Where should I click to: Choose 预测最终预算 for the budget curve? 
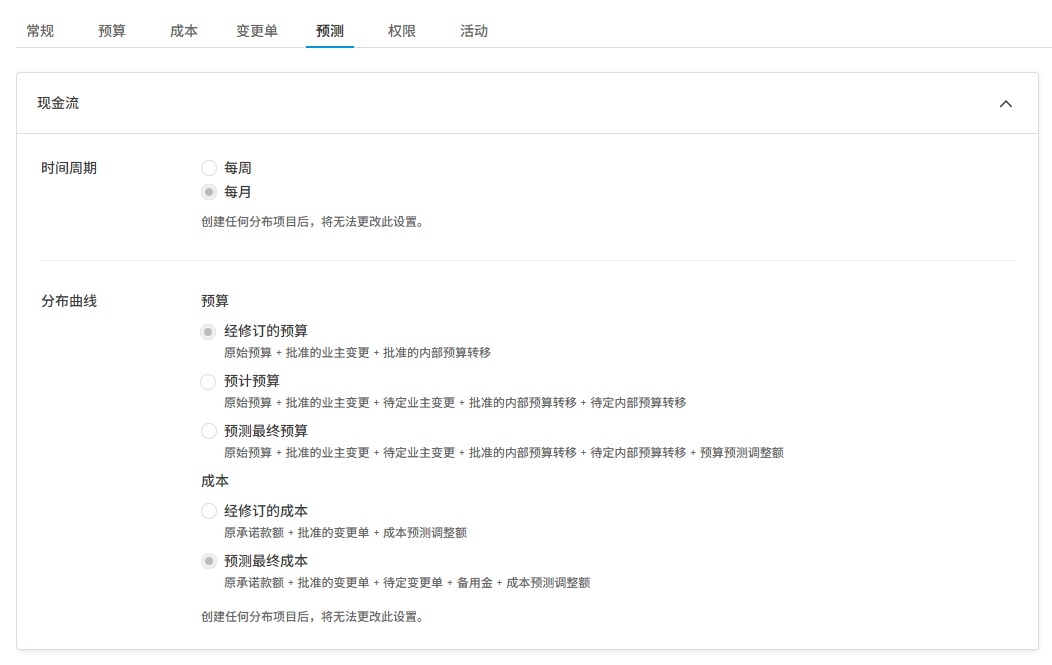coord(208,431)
